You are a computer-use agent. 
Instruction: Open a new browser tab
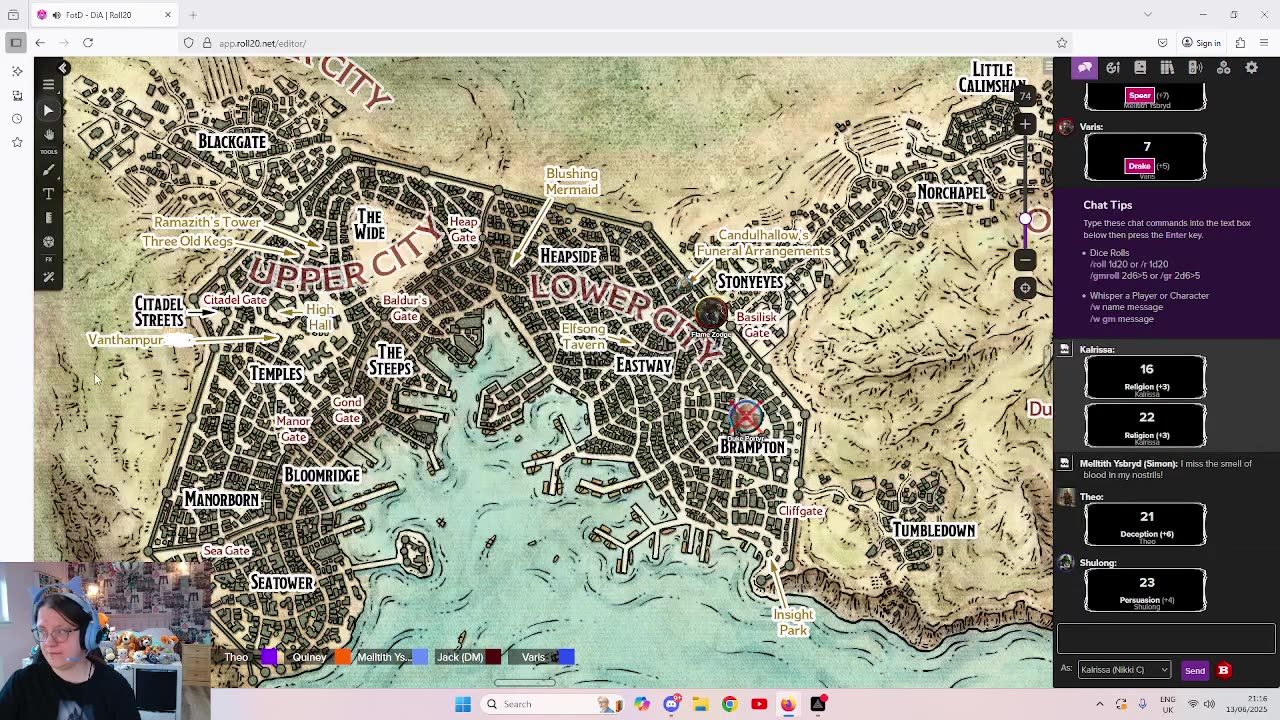pyautogui.click(x=193, y=15)
